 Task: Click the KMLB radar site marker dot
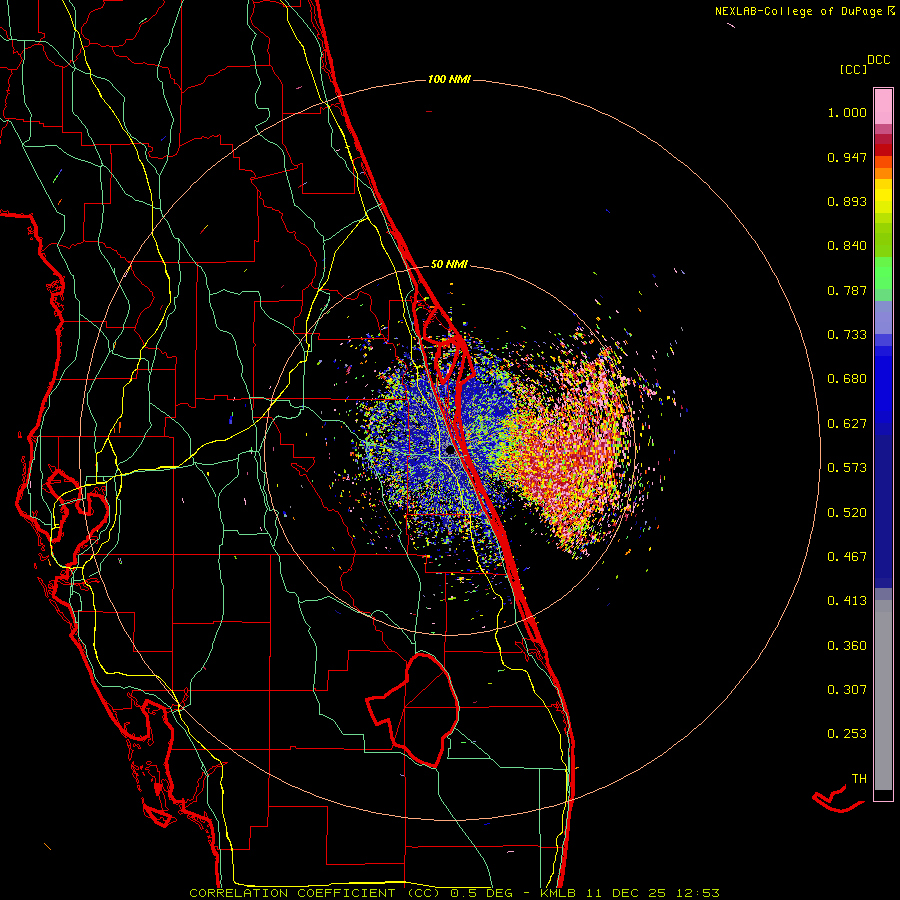click(449, 451)
